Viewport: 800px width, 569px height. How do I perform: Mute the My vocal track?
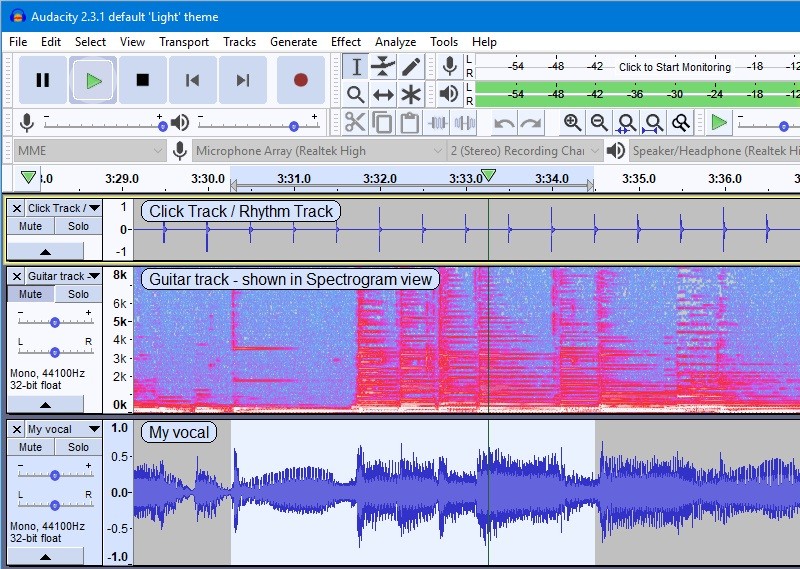point(31,447)
